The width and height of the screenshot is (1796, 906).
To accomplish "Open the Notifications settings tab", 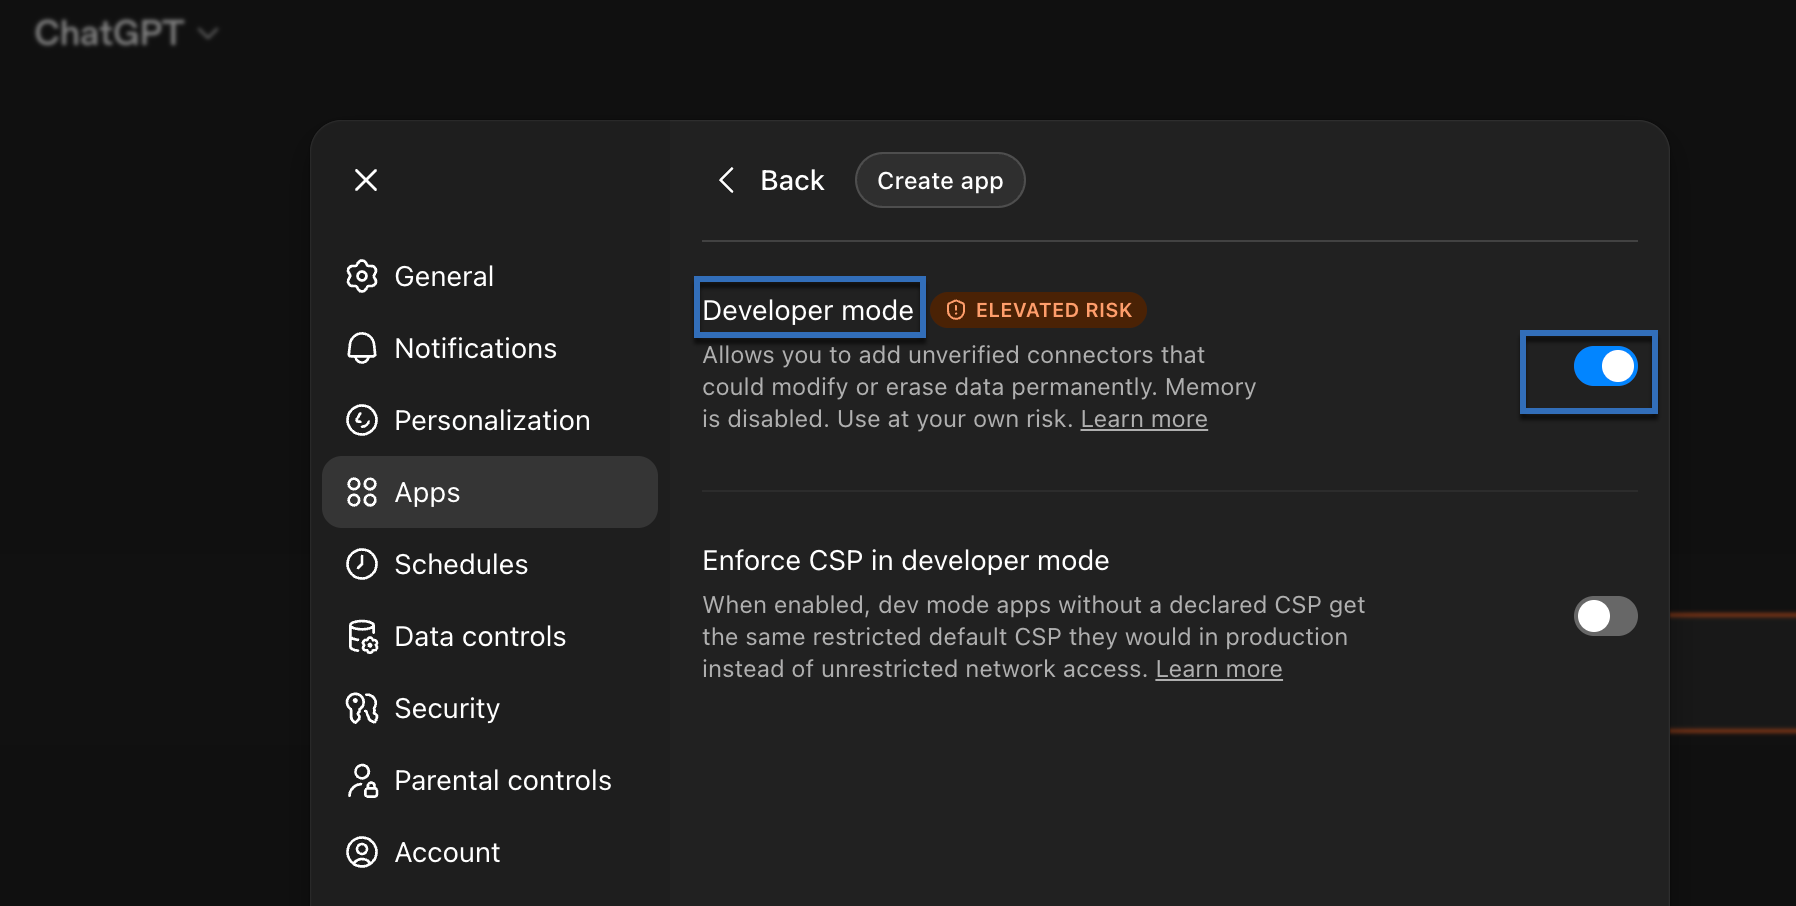I will (x=490, y=348).
